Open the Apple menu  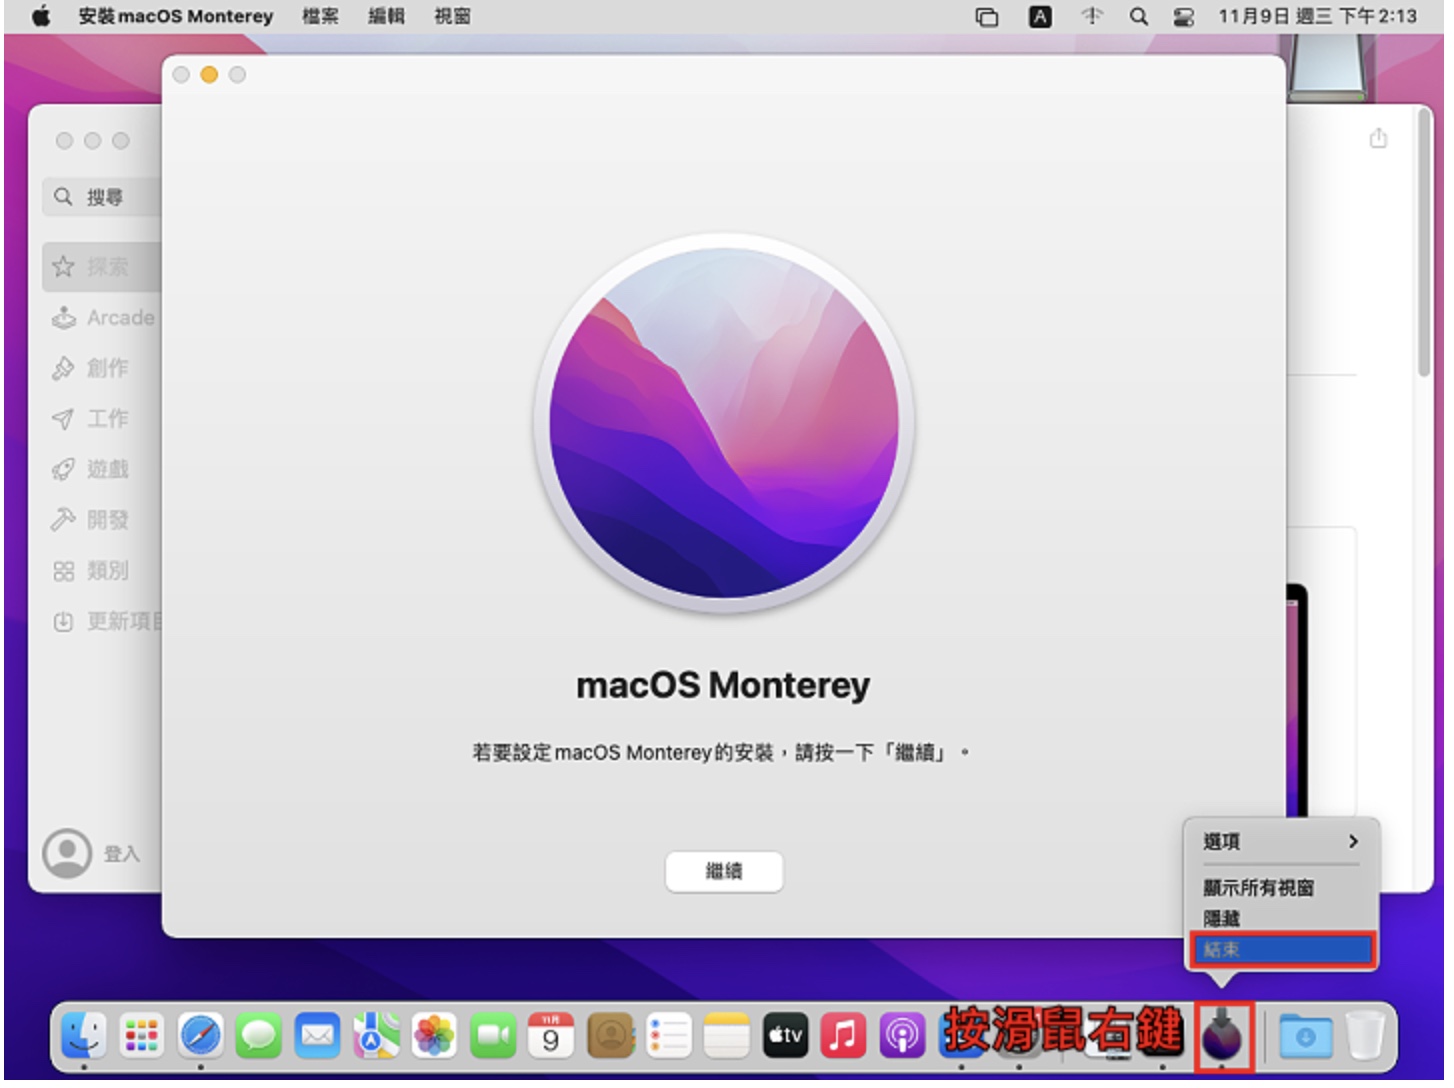coord(41,16)
